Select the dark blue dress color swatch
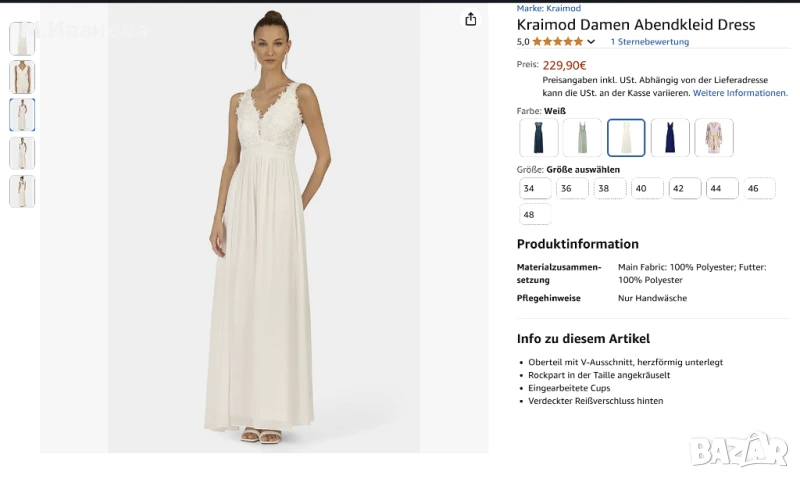This screenshot has height=479, width=800. (539, 138)
